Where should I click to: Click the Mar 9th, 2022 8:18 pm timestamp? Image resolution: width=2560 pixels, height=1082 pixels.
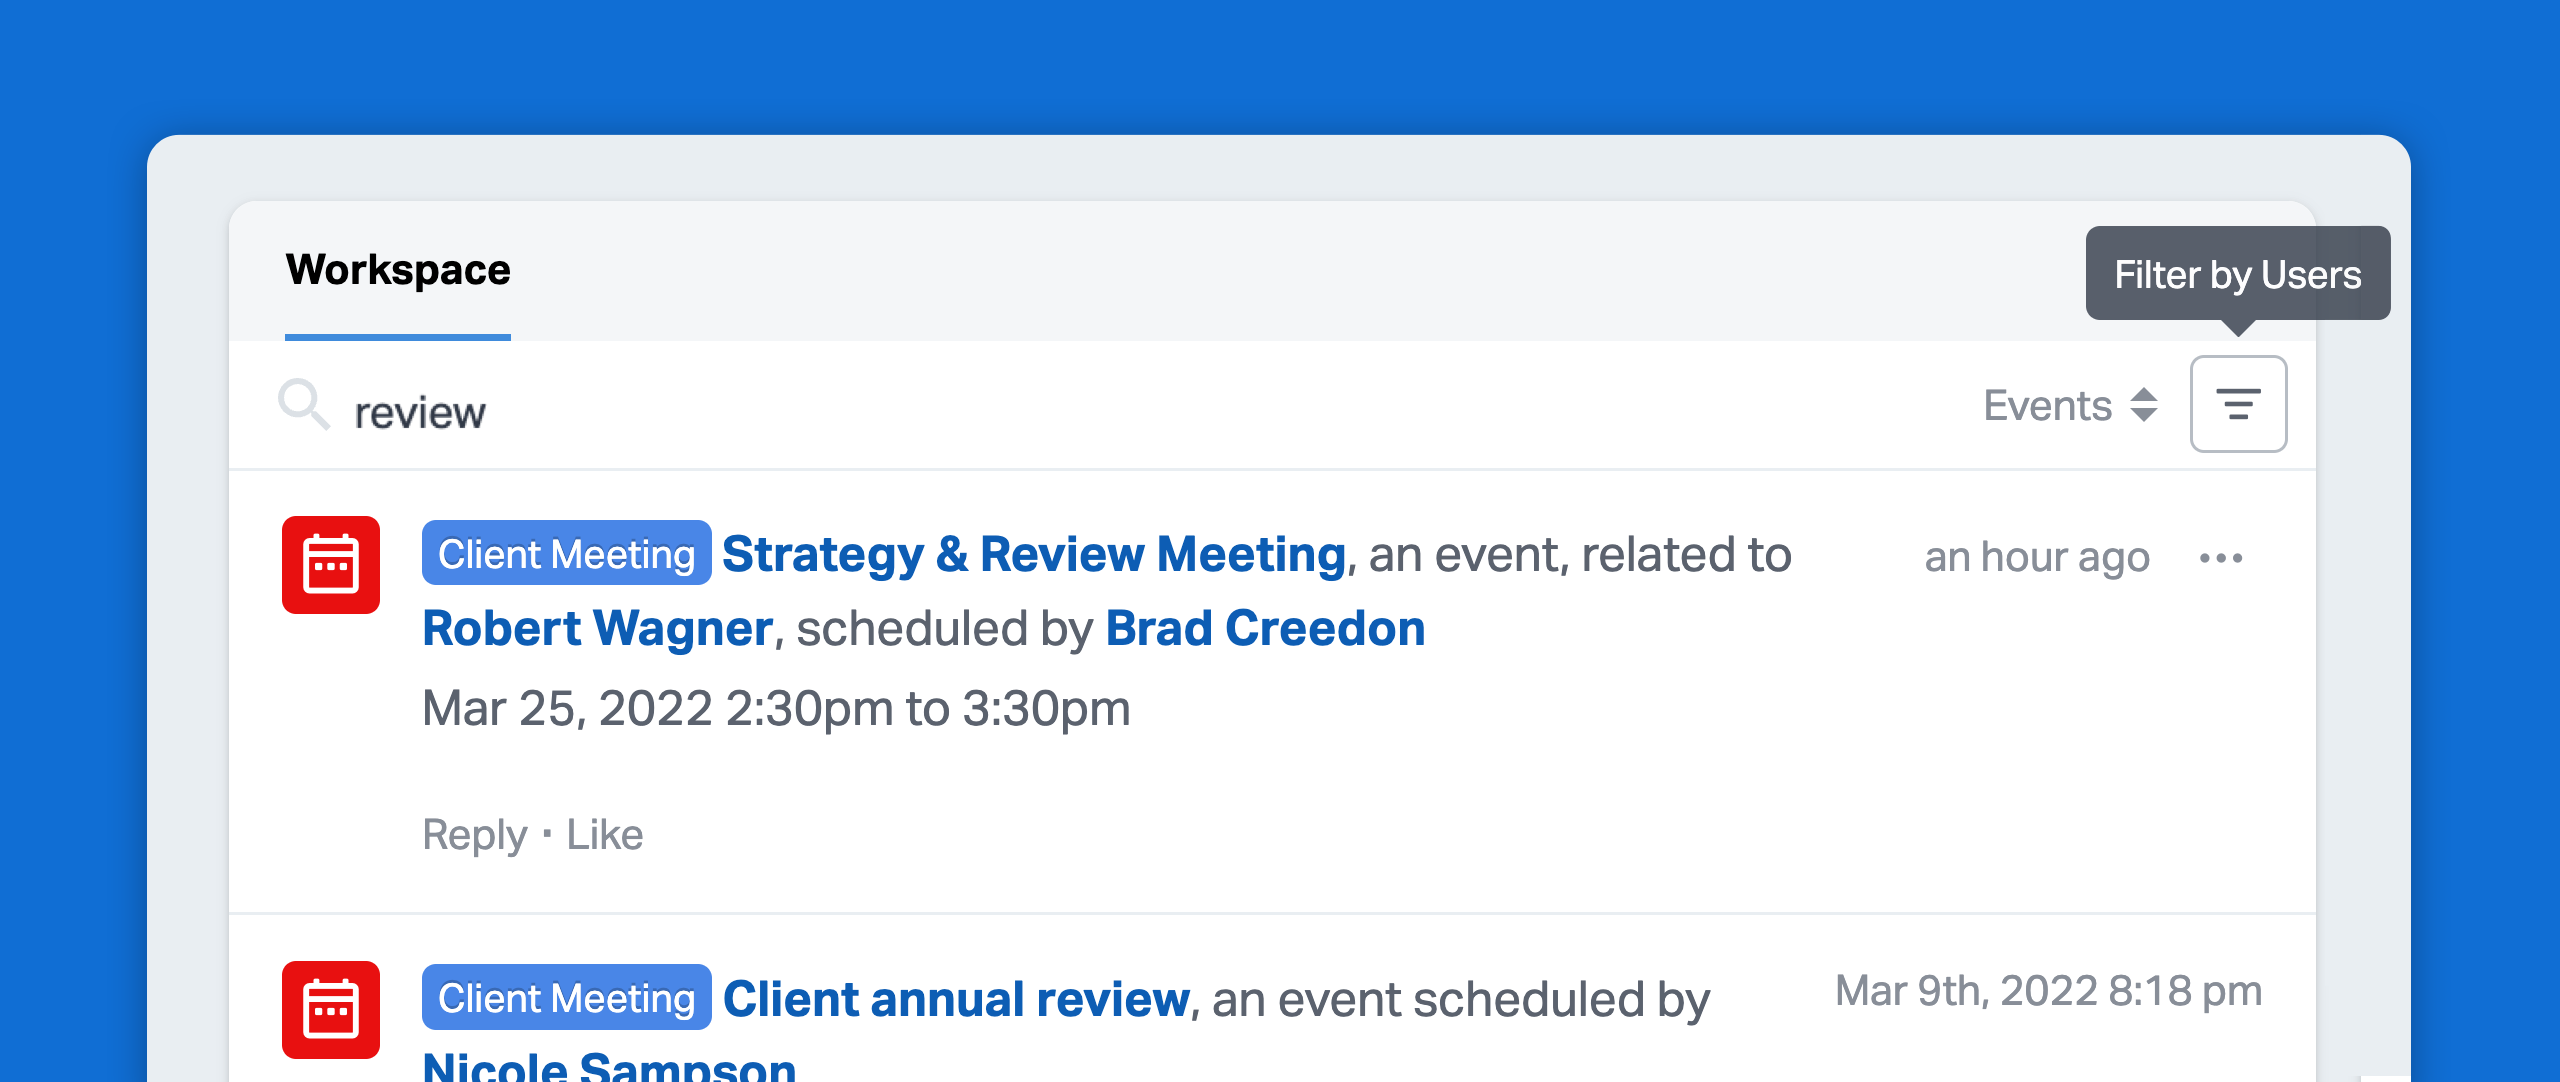pyautogui.click(x=2048, y=991)
